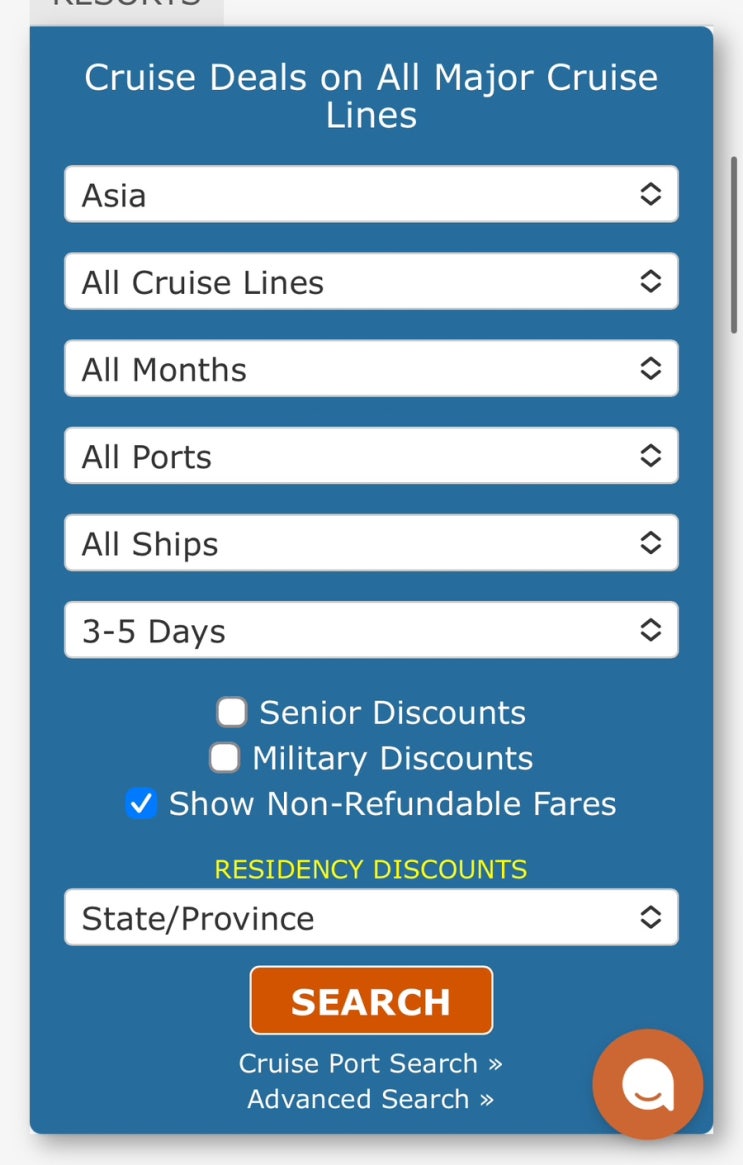Click the arrows on Asia destination dropdown
Viewport: 743px width, 1165px height.
650,194
